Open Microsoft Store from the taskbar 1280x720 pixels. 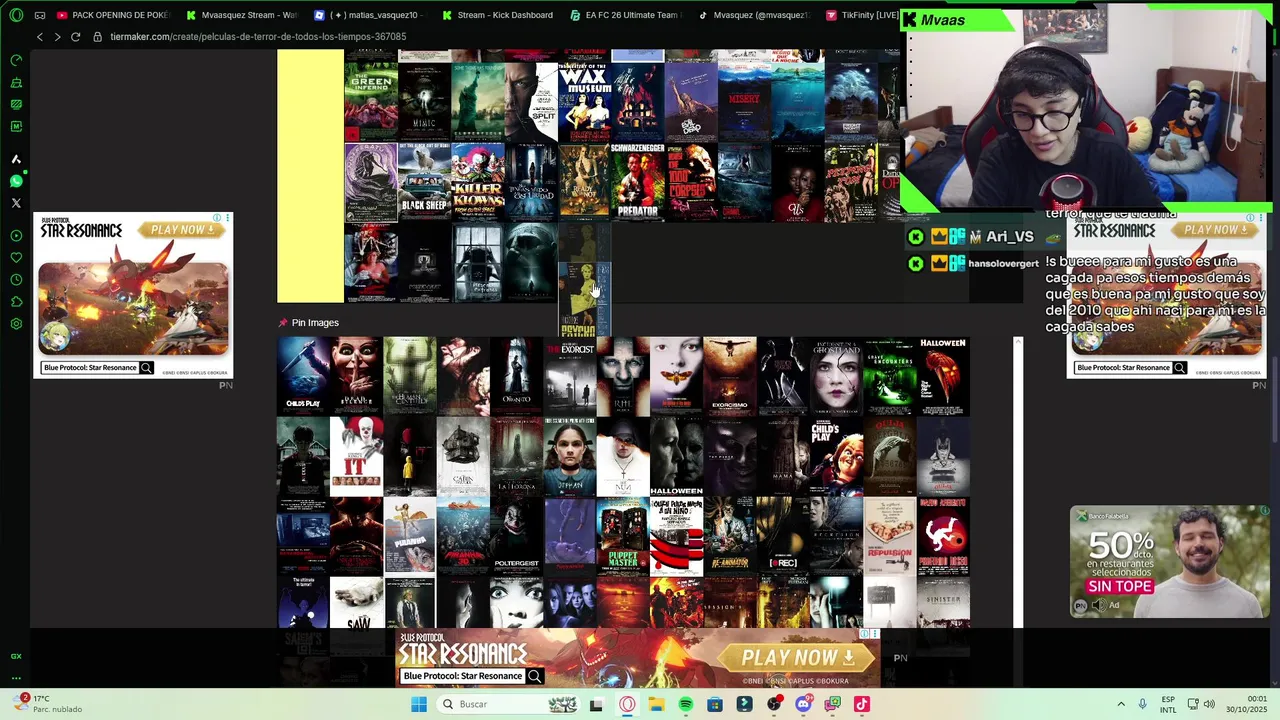[x=715, y=704]
